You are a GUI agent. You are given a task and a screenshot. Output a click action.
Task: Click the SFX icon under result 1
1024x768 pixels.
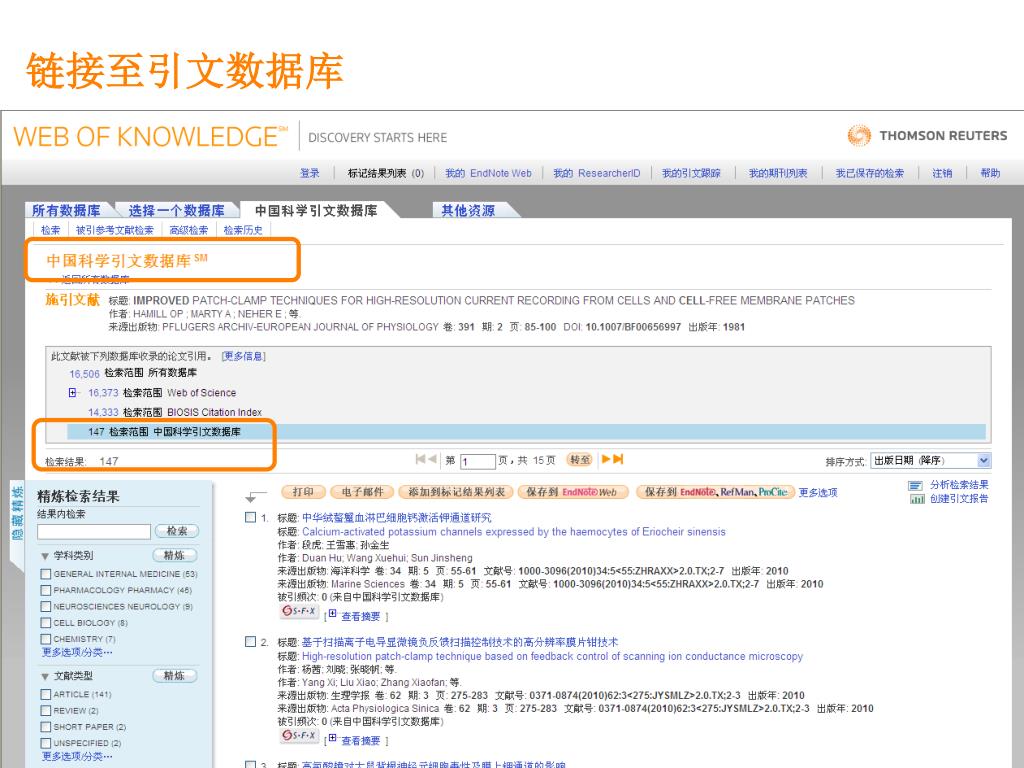(x=299, y=611)
